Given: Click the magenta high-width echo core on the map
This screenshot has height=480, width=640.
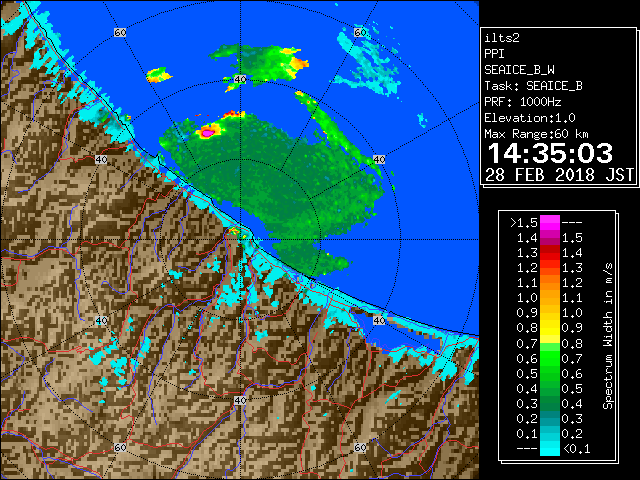Looking at the screenshot, I should [x=207, y=133].
